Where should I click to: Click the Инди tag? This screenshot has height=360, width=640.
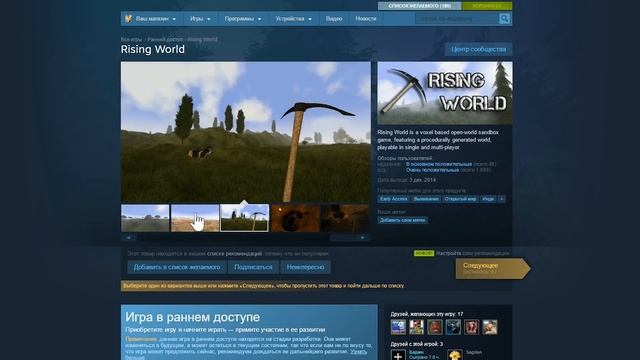488,199
